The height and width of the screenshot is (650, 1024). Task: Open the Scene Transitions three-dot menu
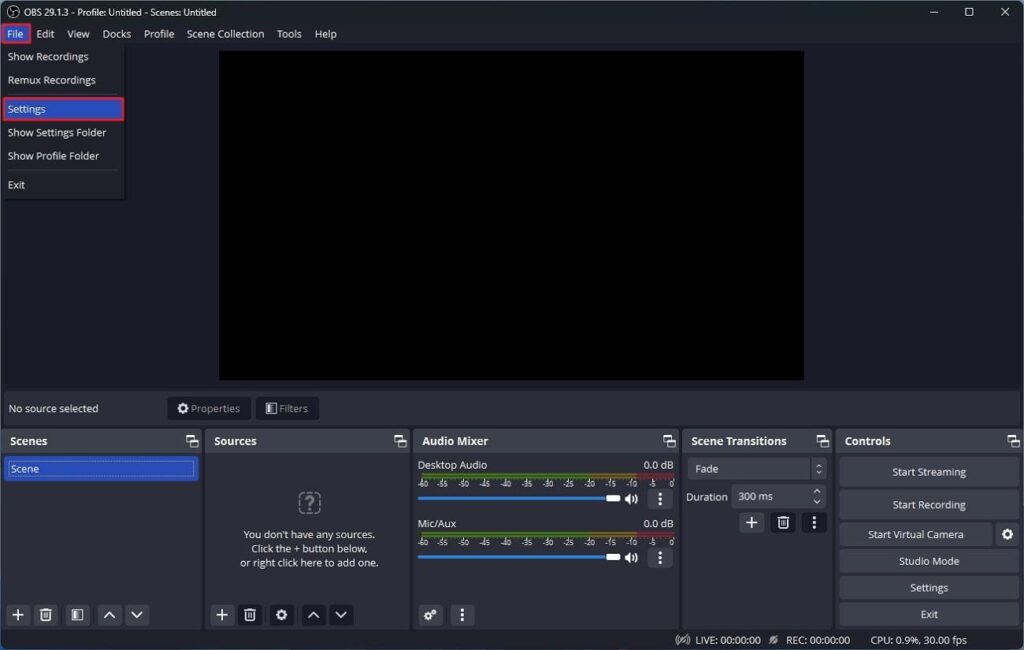tap(815, 522)
